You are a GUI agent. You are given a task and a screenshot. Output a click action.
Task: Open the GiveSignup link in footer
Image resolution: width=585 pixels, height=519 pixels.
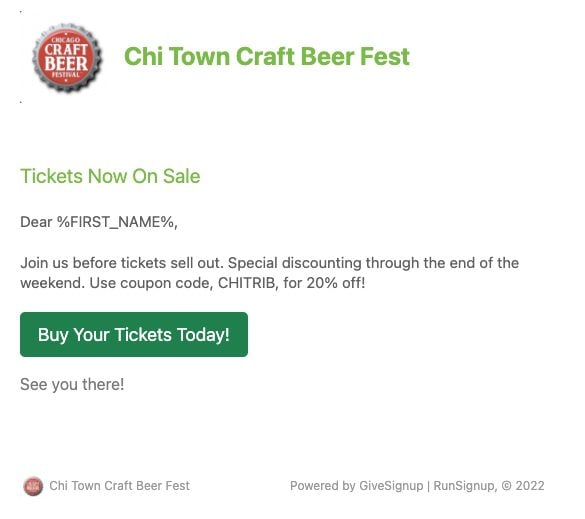(x=391, y=486)
